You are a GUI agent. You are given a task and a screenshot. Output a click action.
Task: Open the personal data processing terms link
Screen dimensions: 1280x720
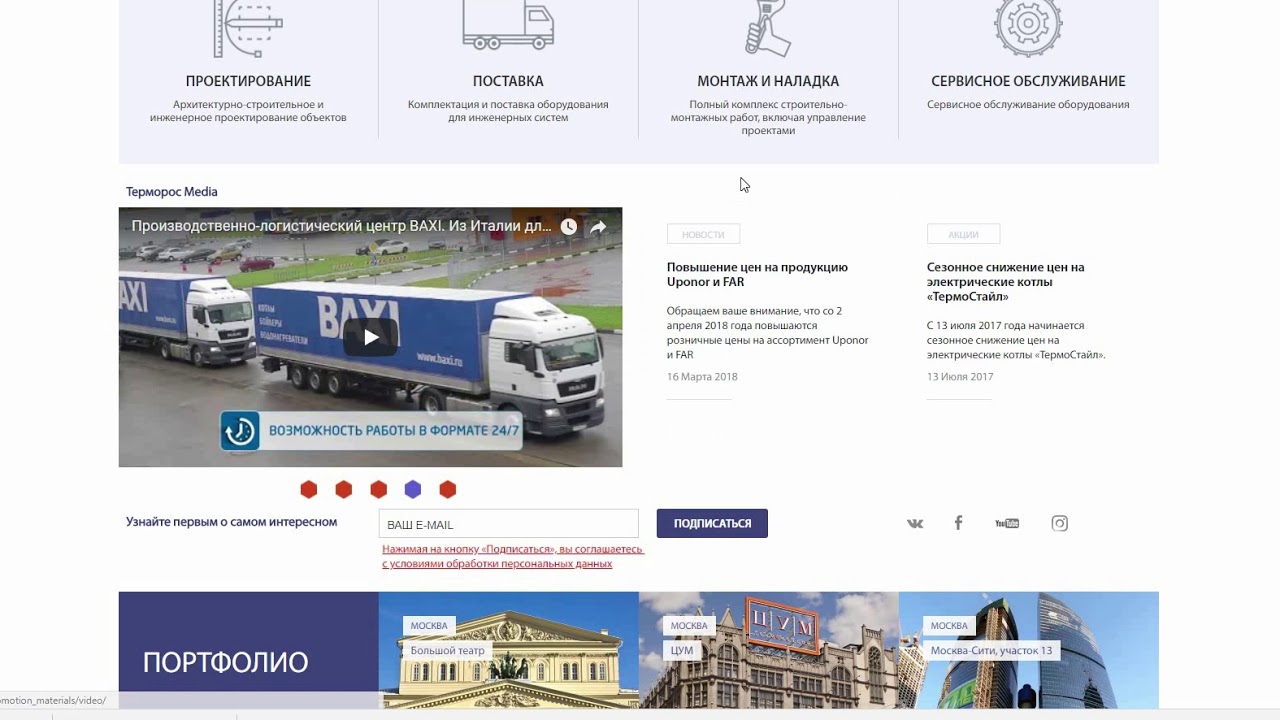pos(512,556)
